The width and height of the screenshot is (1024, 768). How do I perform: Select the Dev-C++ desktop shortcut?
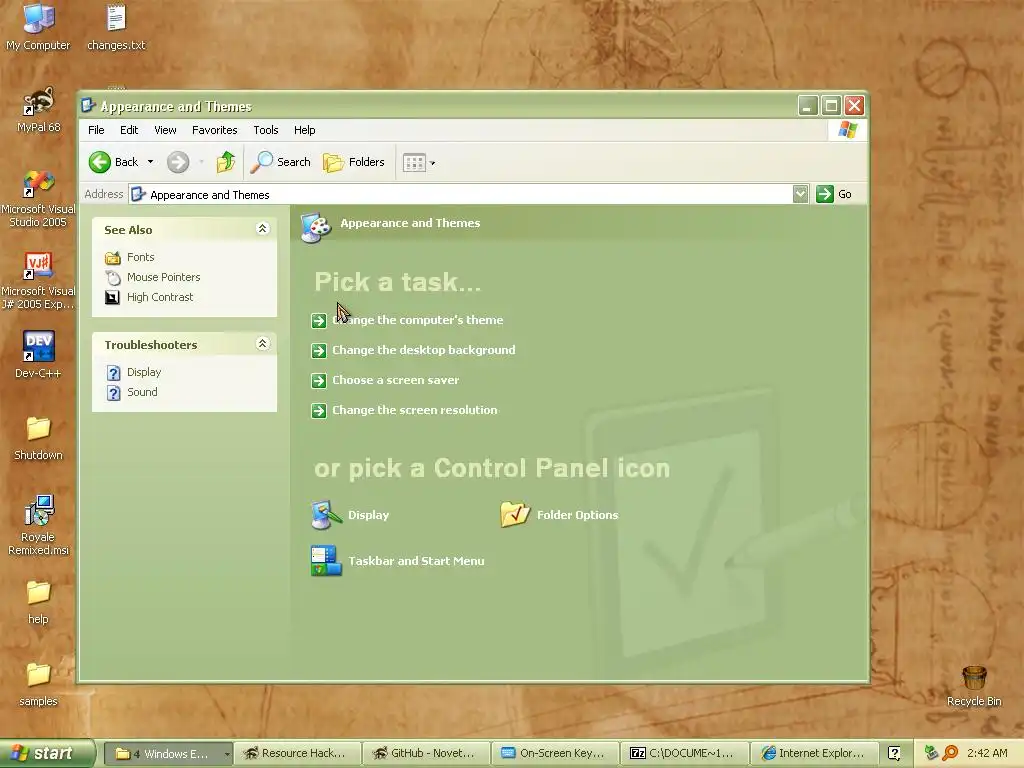click(38, 356)
